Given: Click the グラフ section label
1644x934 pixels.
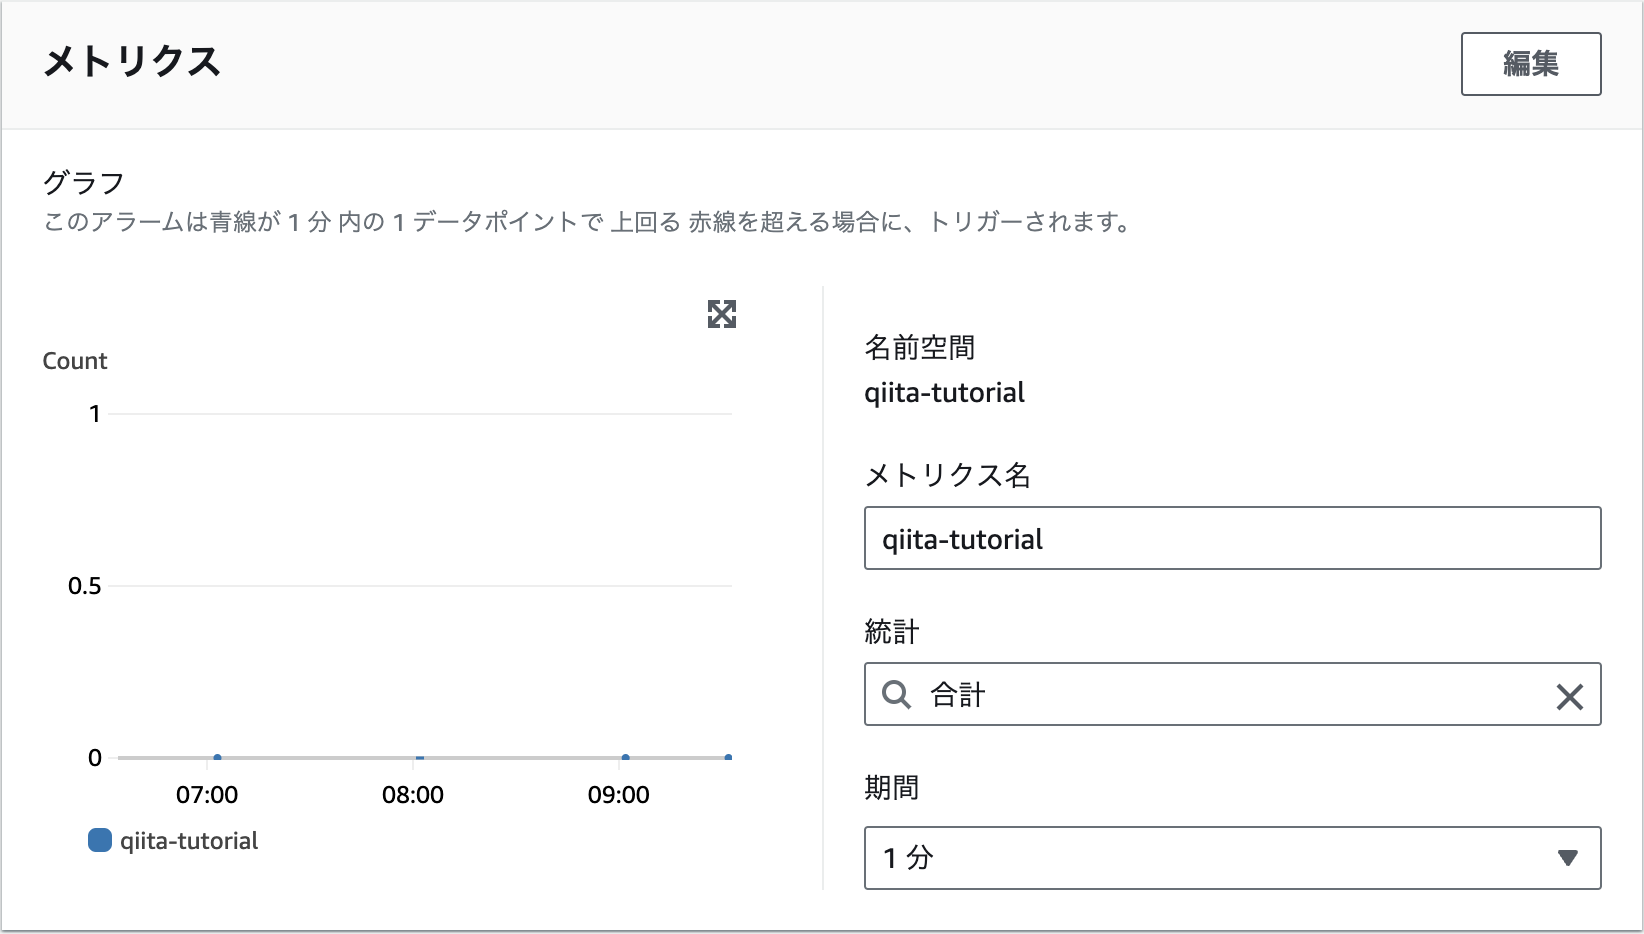Looking at the screenshot, I should click(82, 182).
